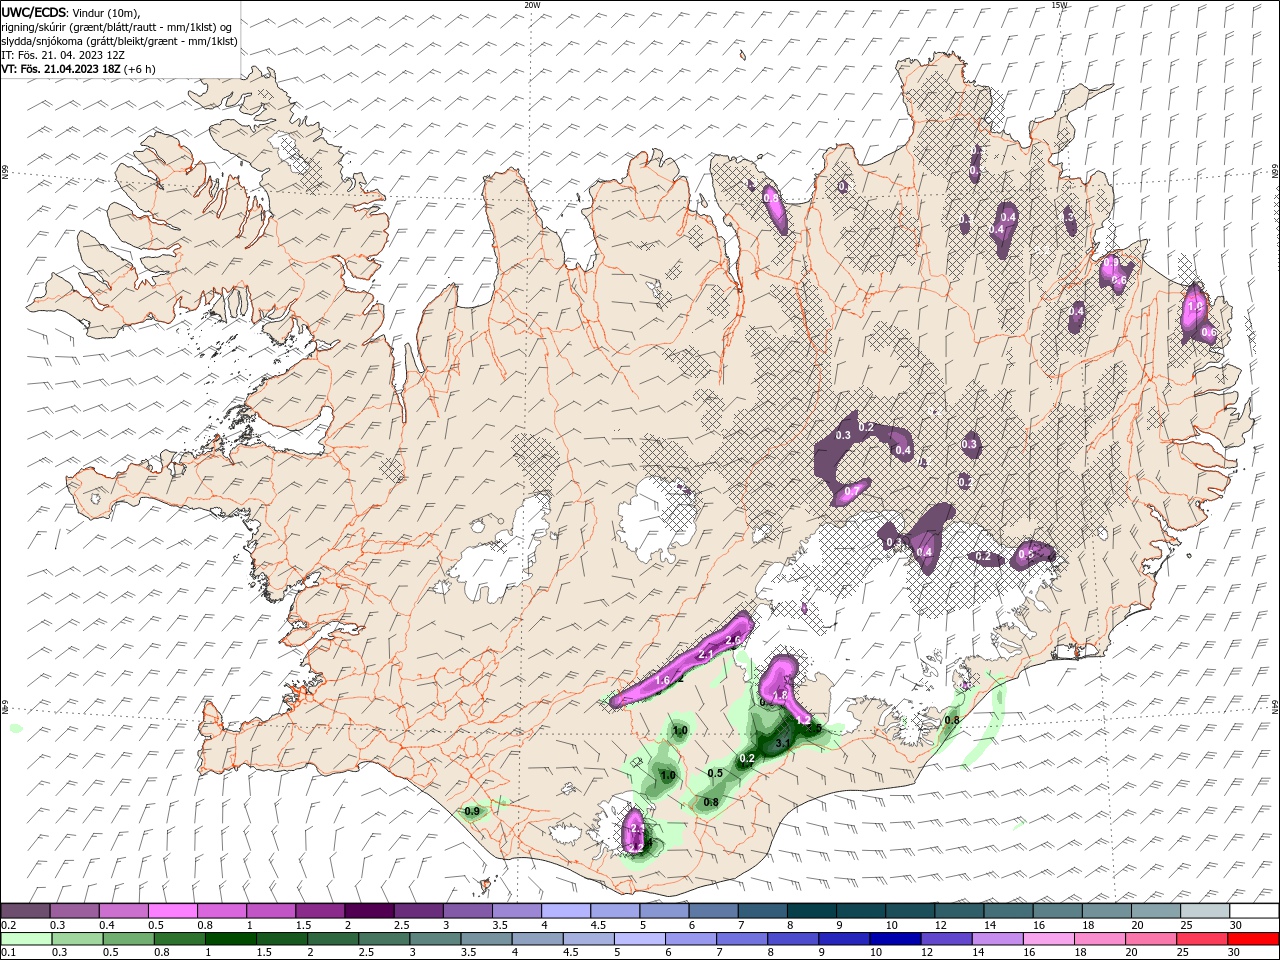Click the 'rigning/skúrir' legend description line

point(117,27)
